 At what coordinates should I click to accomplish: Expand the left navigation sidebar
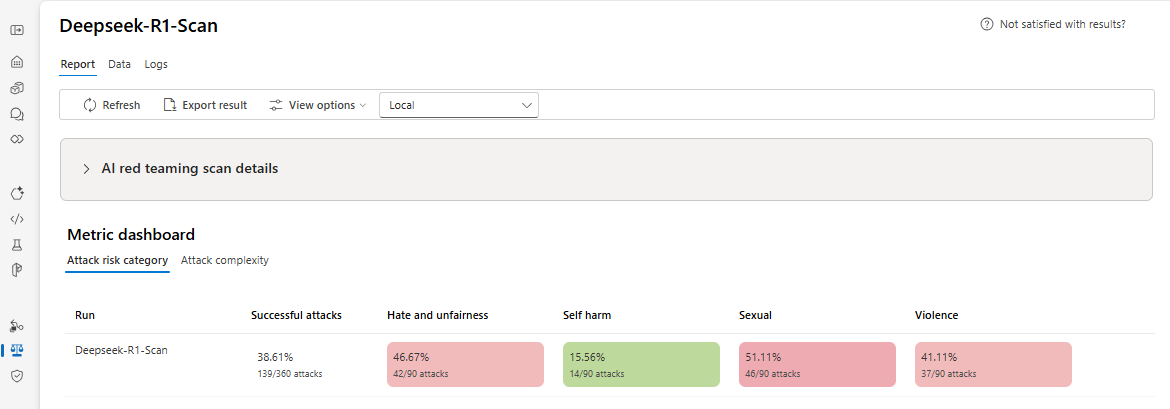tap(17, 30)
